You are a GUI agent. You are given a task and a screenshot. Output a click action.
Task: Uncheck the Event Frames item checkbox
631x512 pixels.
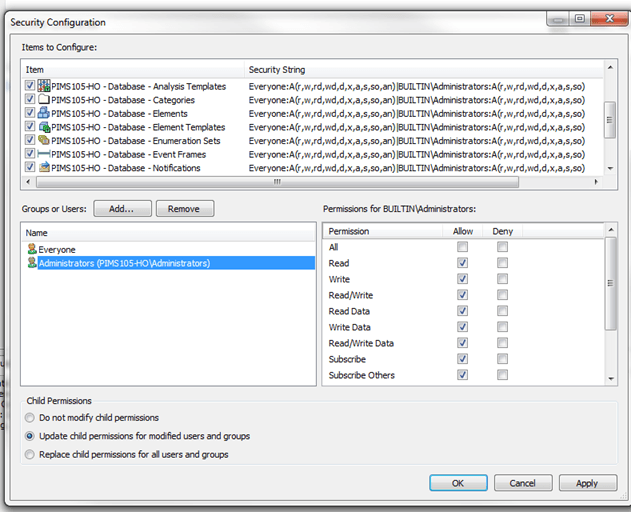30,153
